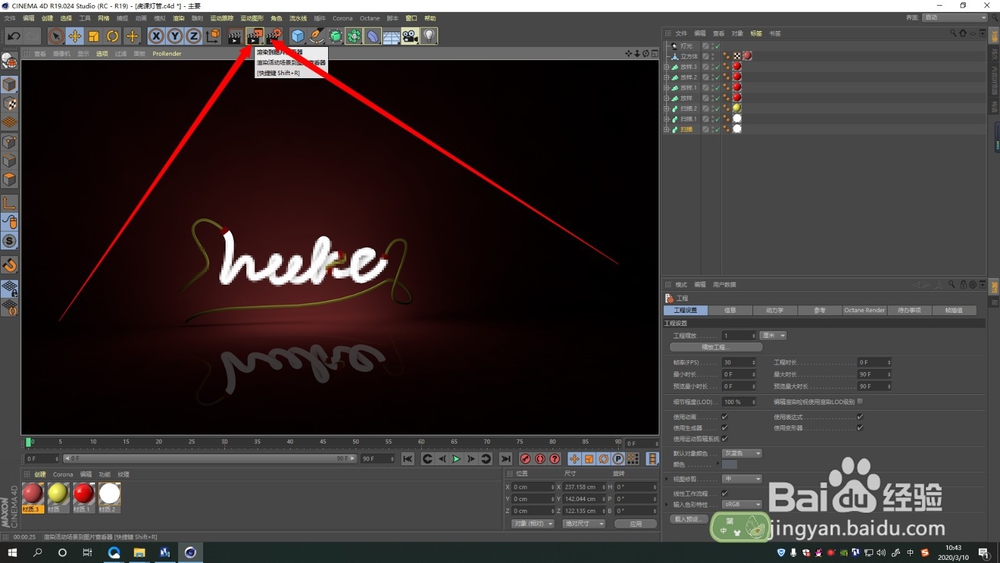Untick the use expressions checkbox
This screenshot has width=1000, height=563.
[x=860, y=417]
